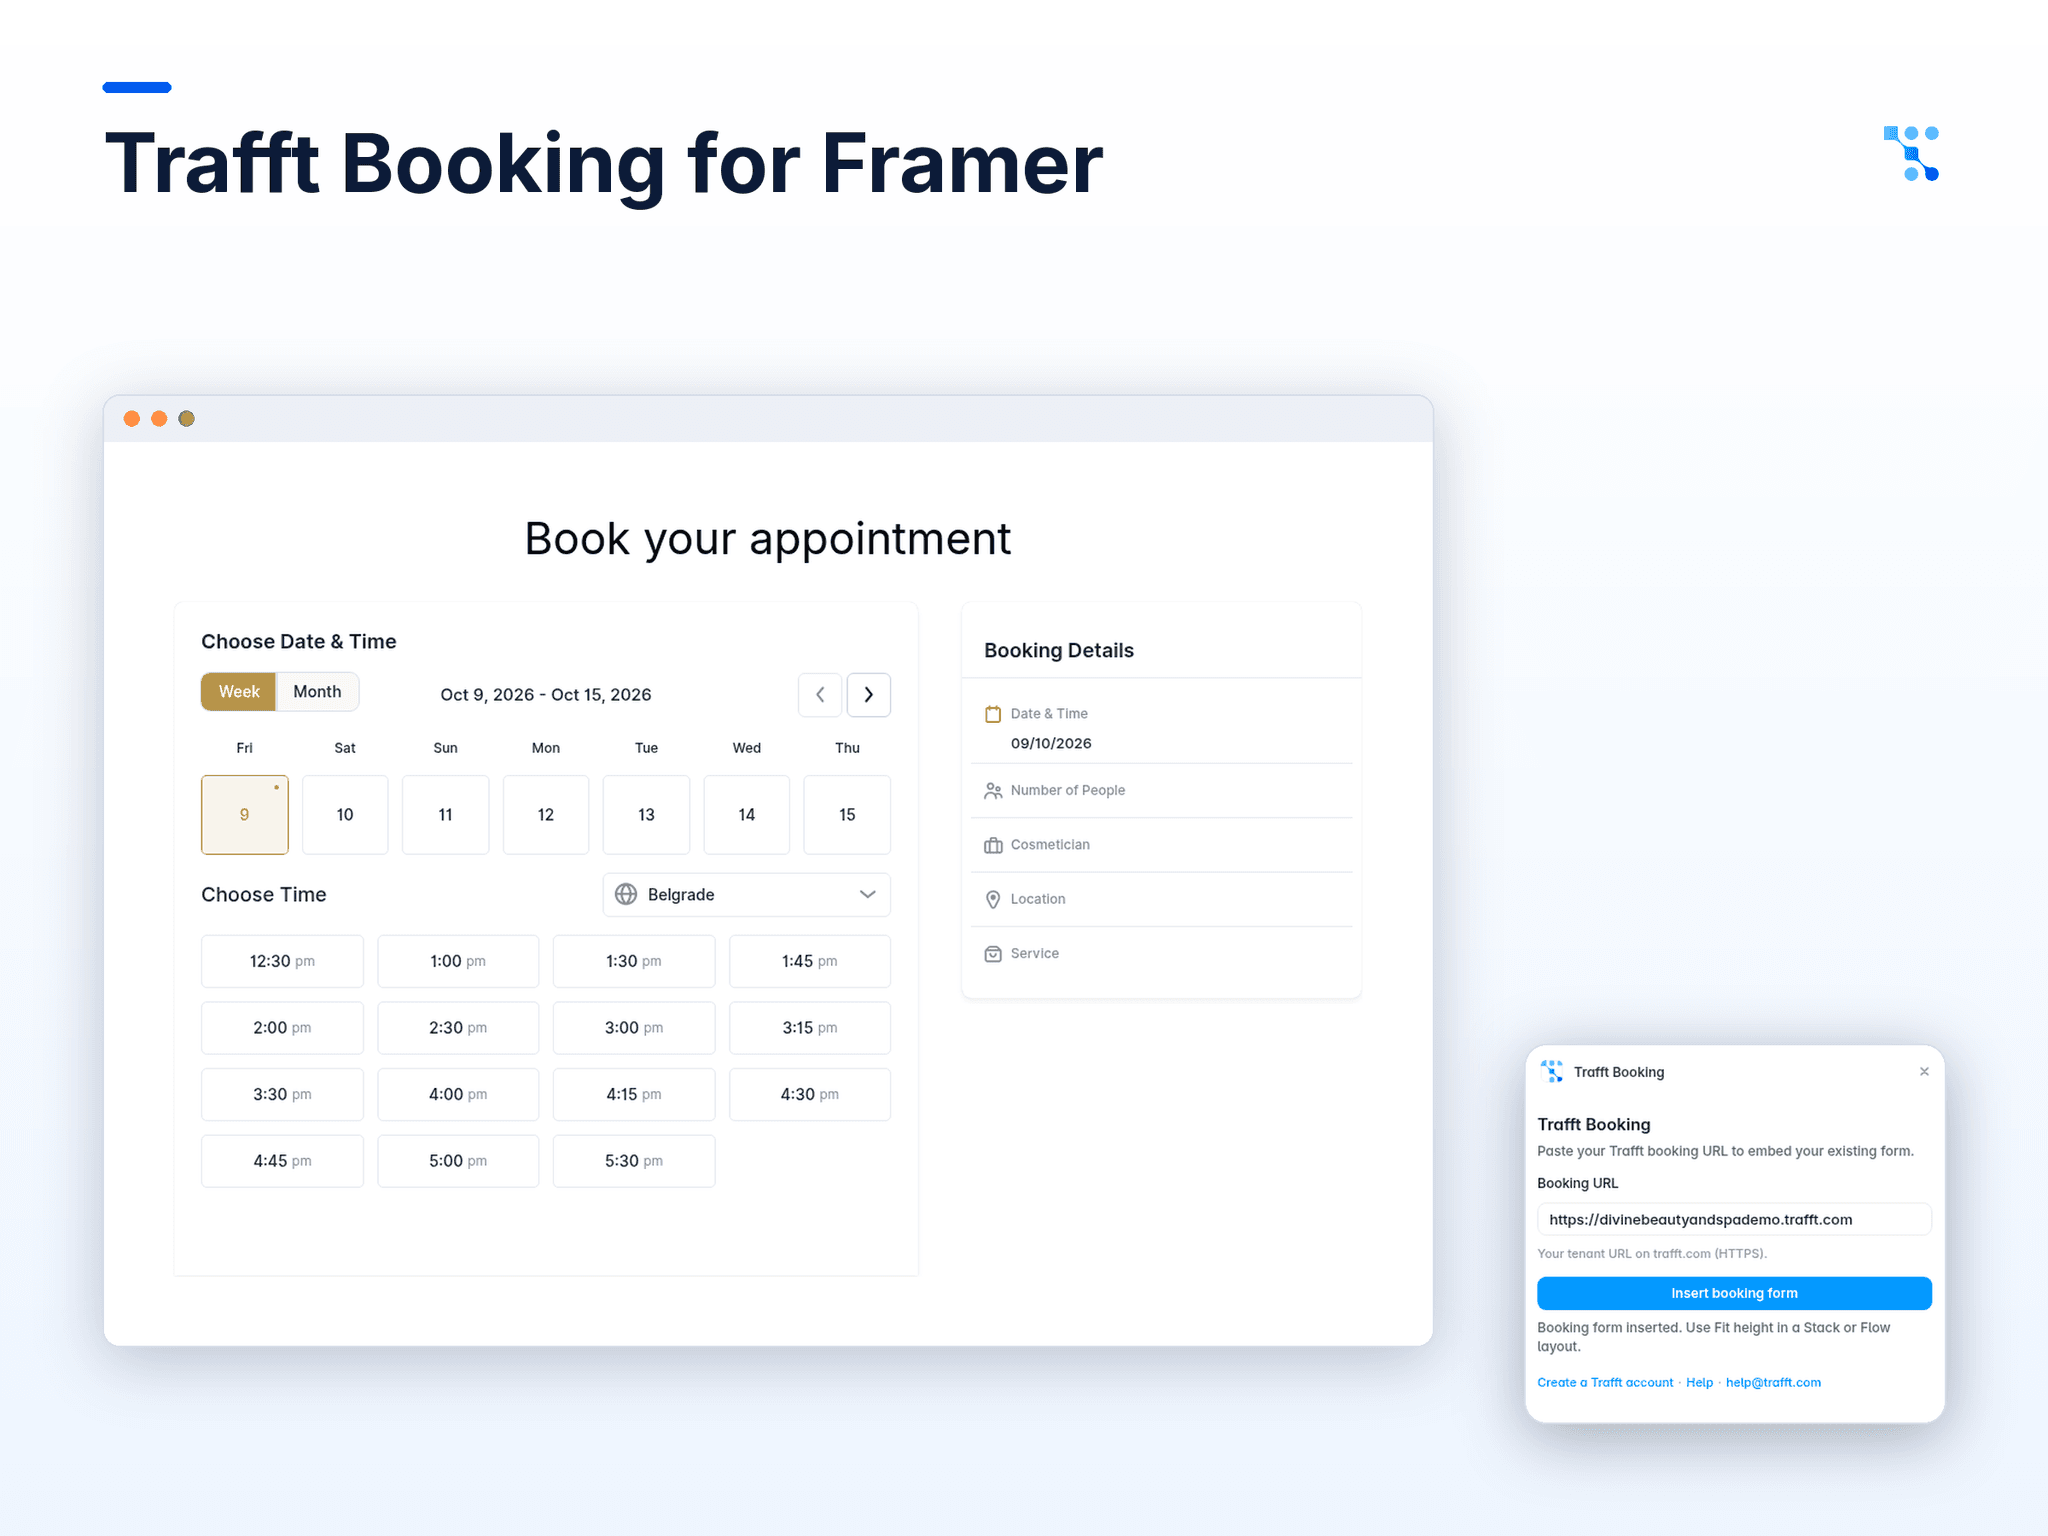
Task: Expand timezone list using the chevron arrow
Action: tap(867, 894)
